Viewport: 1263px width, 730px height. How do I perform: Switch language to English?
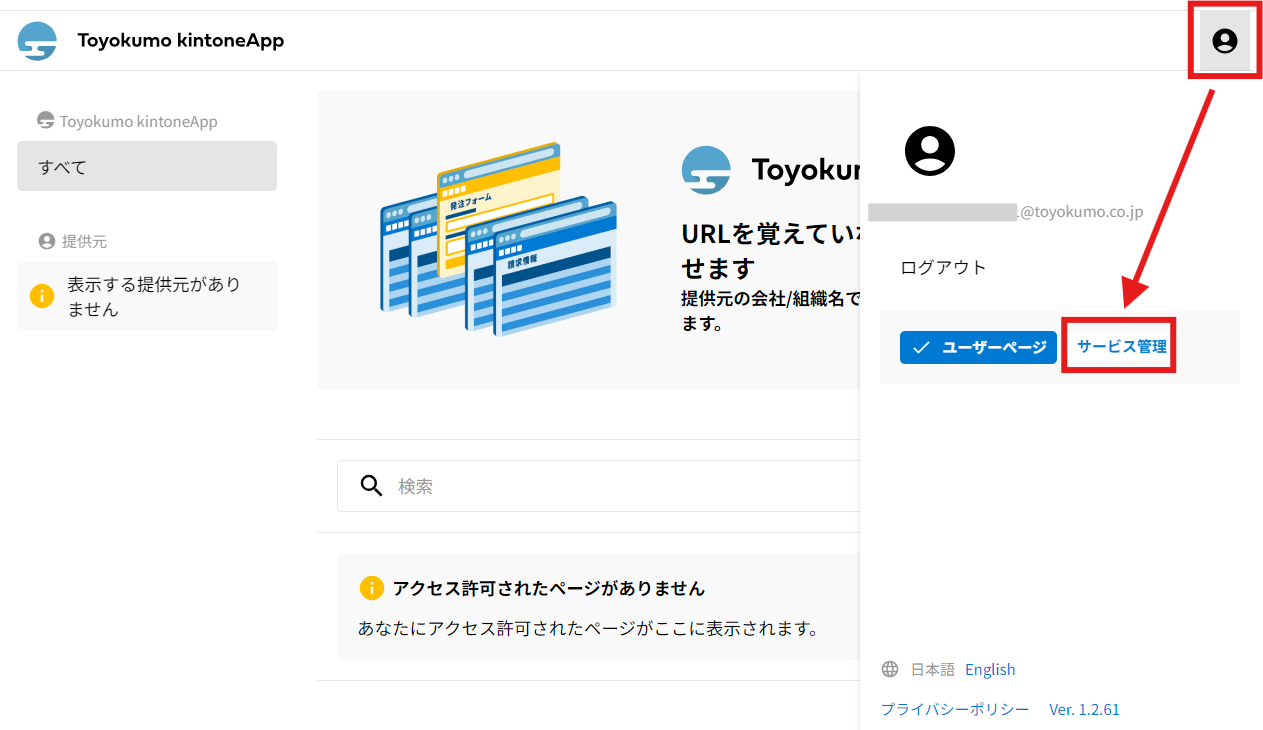990,669
